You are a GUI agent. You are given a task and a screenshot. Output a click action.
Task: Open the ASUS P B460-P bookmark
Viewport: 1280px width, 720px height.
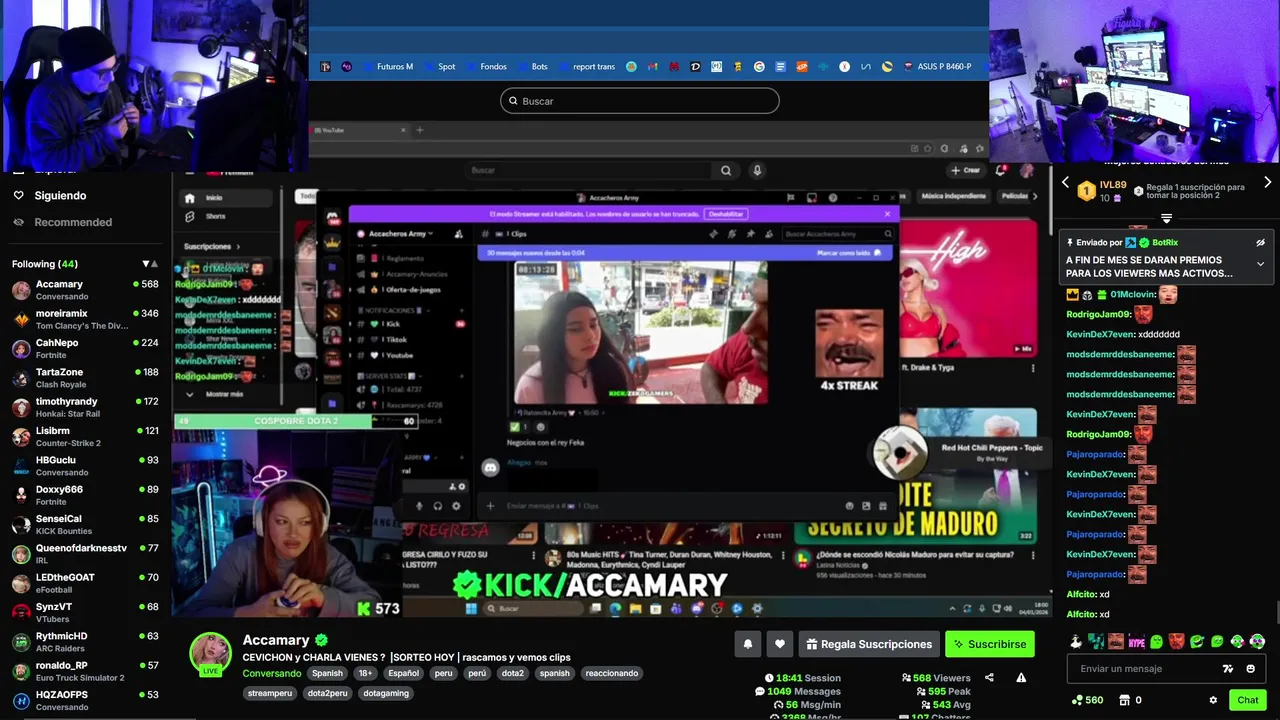tap(937, 67)
